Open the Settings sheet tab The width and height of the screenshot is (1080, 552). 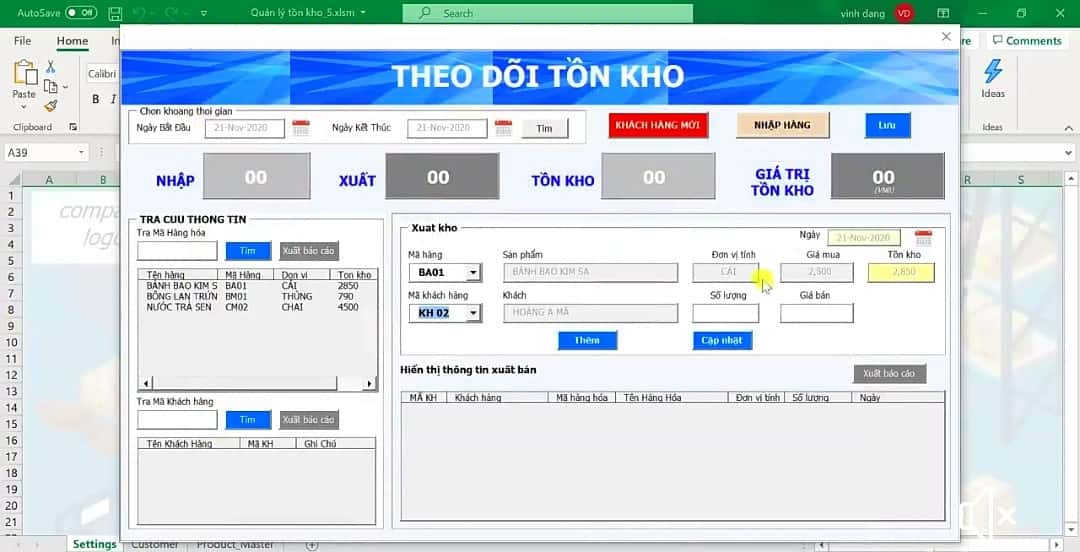coord(94,544)
